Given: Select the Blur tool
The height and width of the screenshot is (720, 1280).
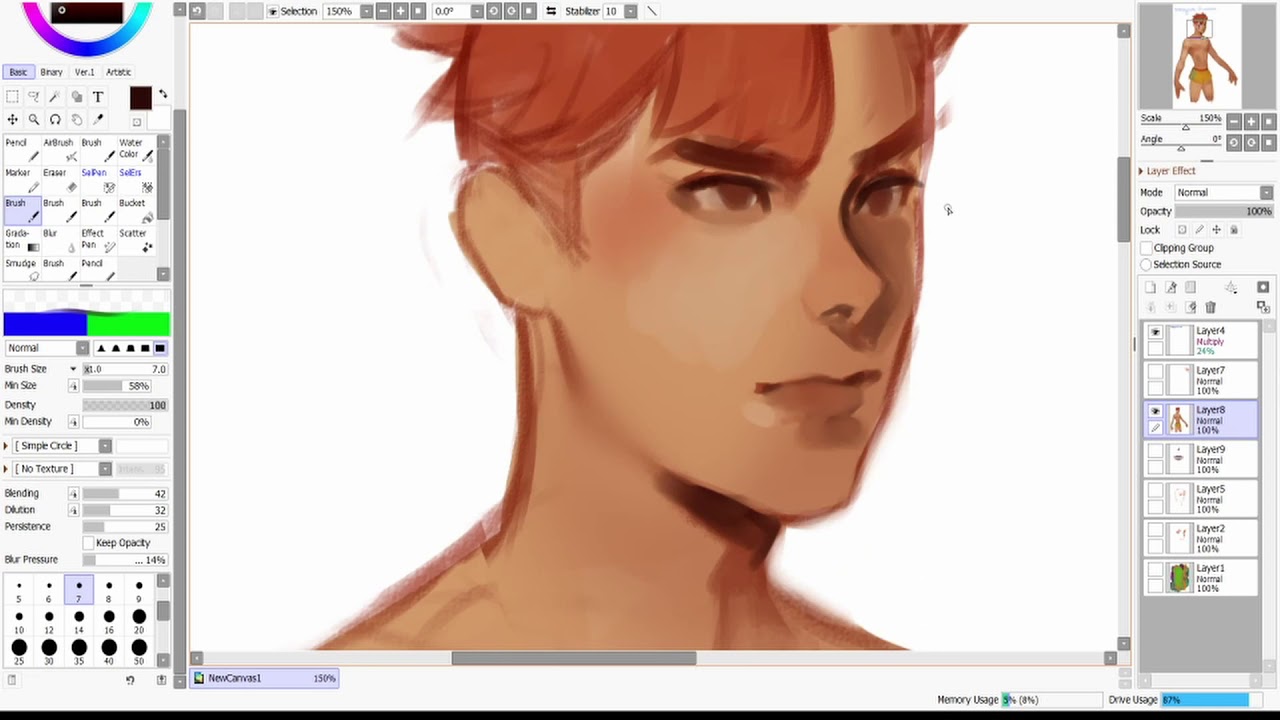Looking at the screenshot, I should click(58, 240).
